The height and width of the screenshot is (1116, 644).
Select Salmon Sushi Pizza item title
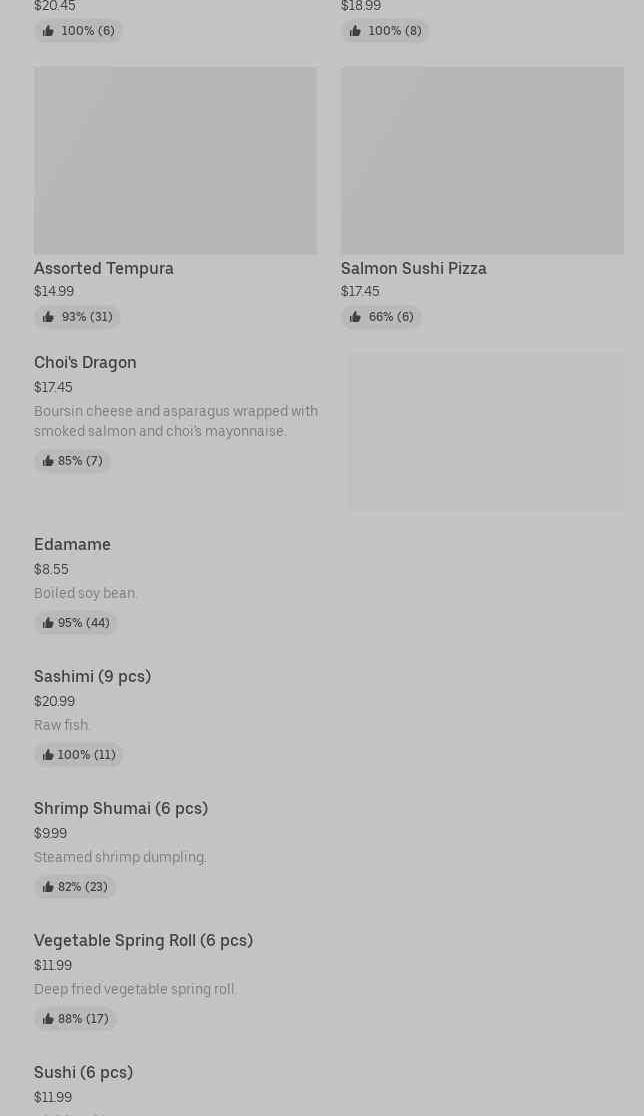pyautogui.click(x=414, y=268)
